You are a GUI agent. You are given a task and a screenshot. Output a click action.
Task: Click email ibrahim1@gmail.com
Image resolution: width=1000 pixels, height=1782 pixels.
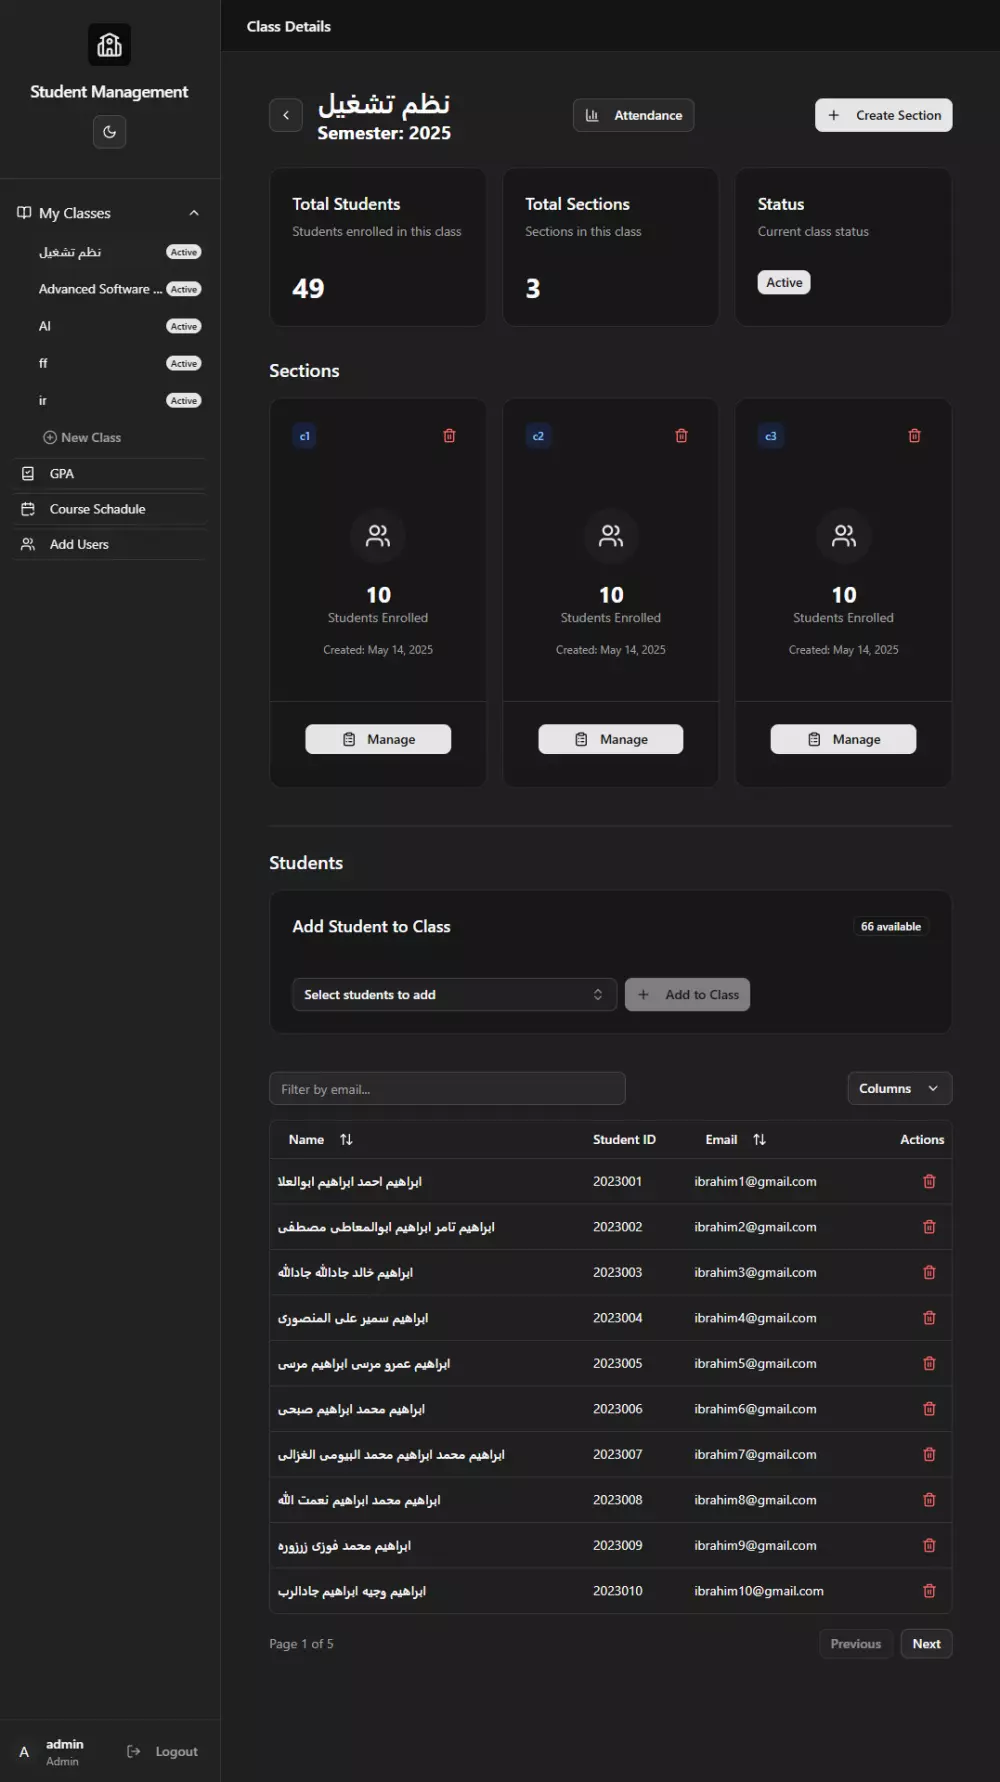coord(755,1181)
